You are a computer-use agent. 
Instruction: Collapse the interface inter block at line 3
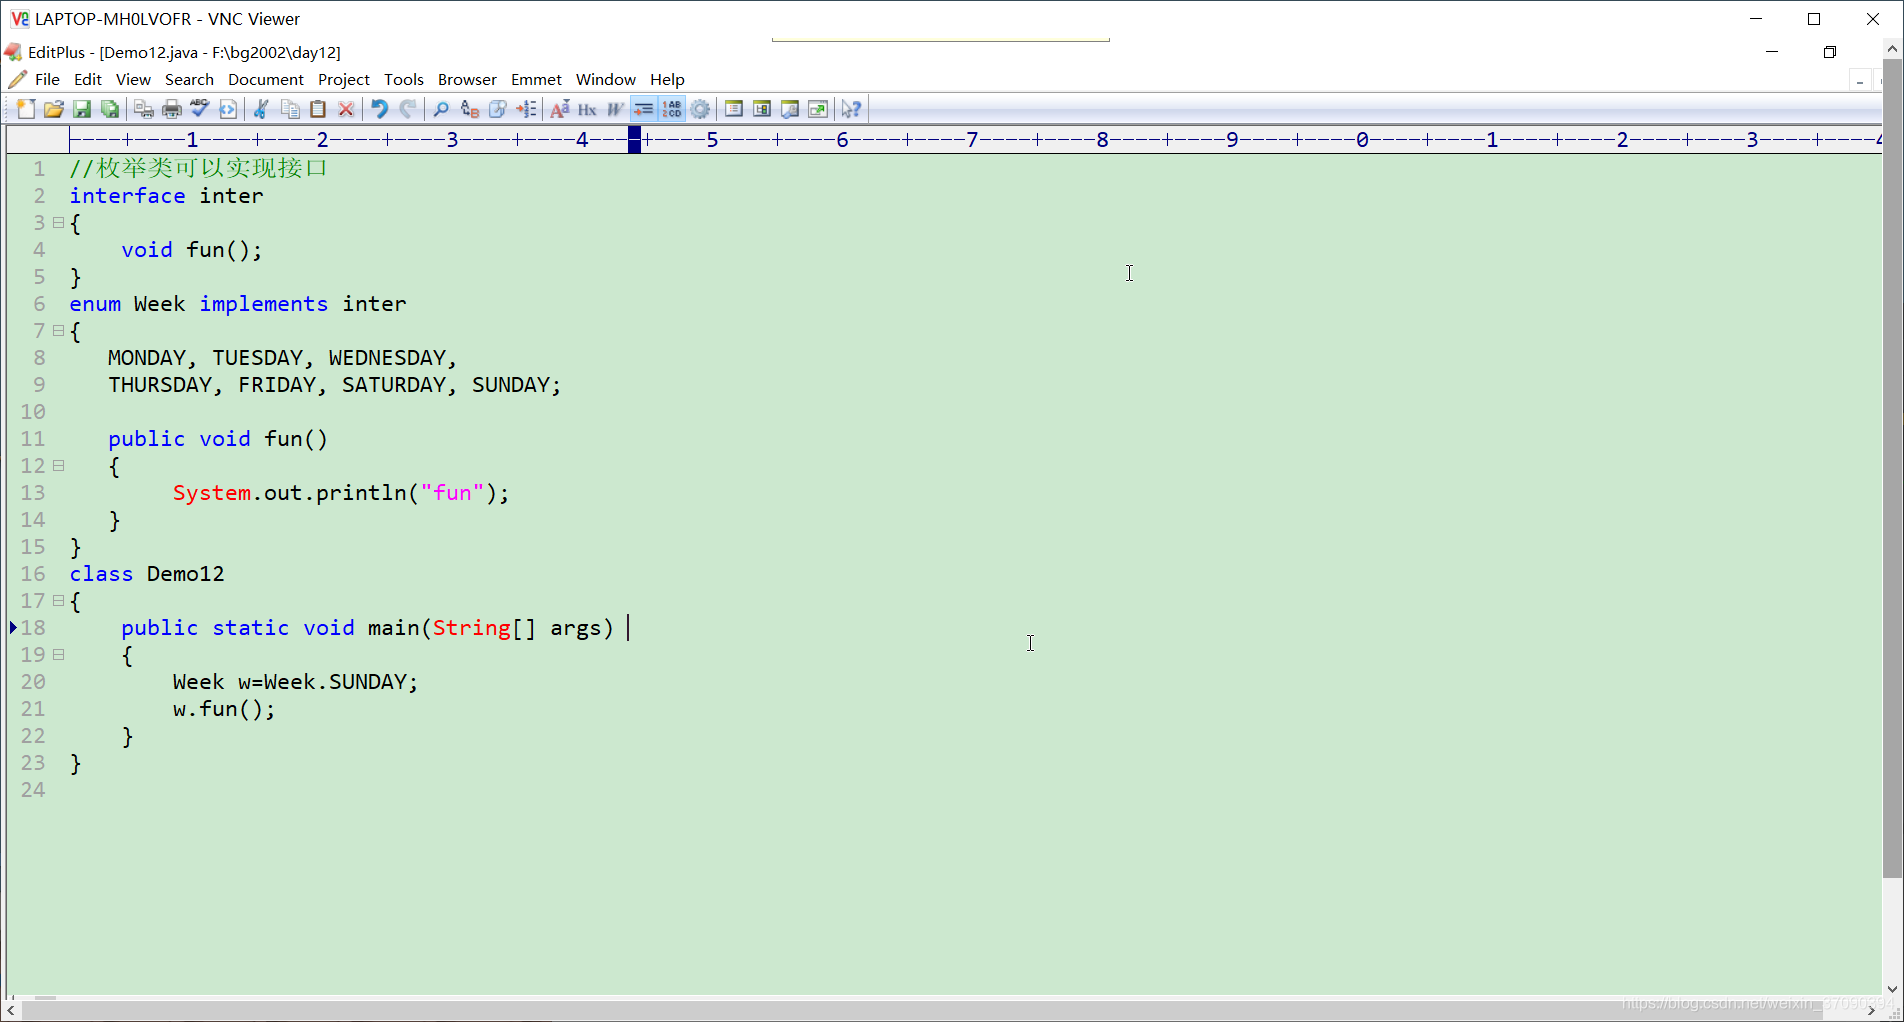pyautogui.click(x=59, y=222)
